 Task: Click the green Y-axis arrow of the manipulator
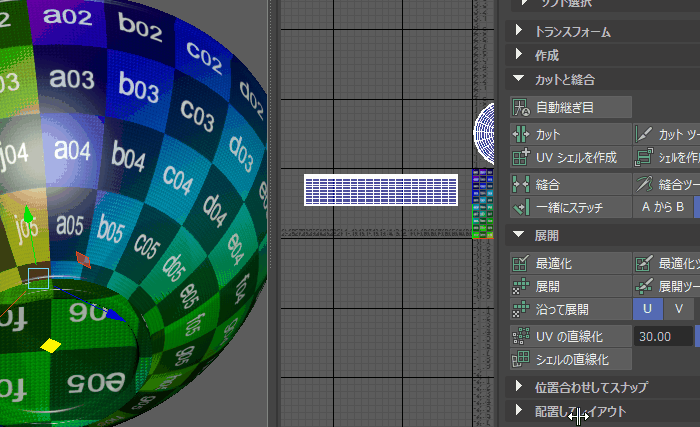tap(28, 215)
